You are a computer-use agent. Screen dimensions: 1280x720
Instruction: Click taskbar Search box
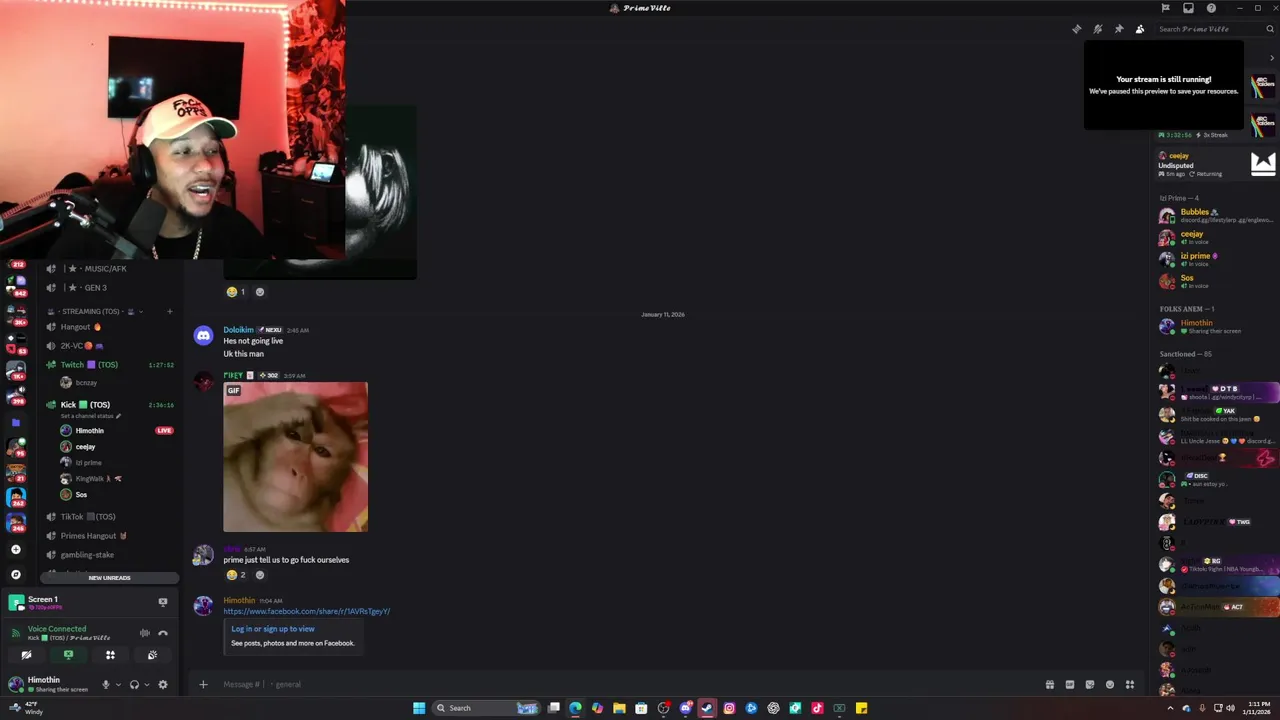(x=487, y=708)
